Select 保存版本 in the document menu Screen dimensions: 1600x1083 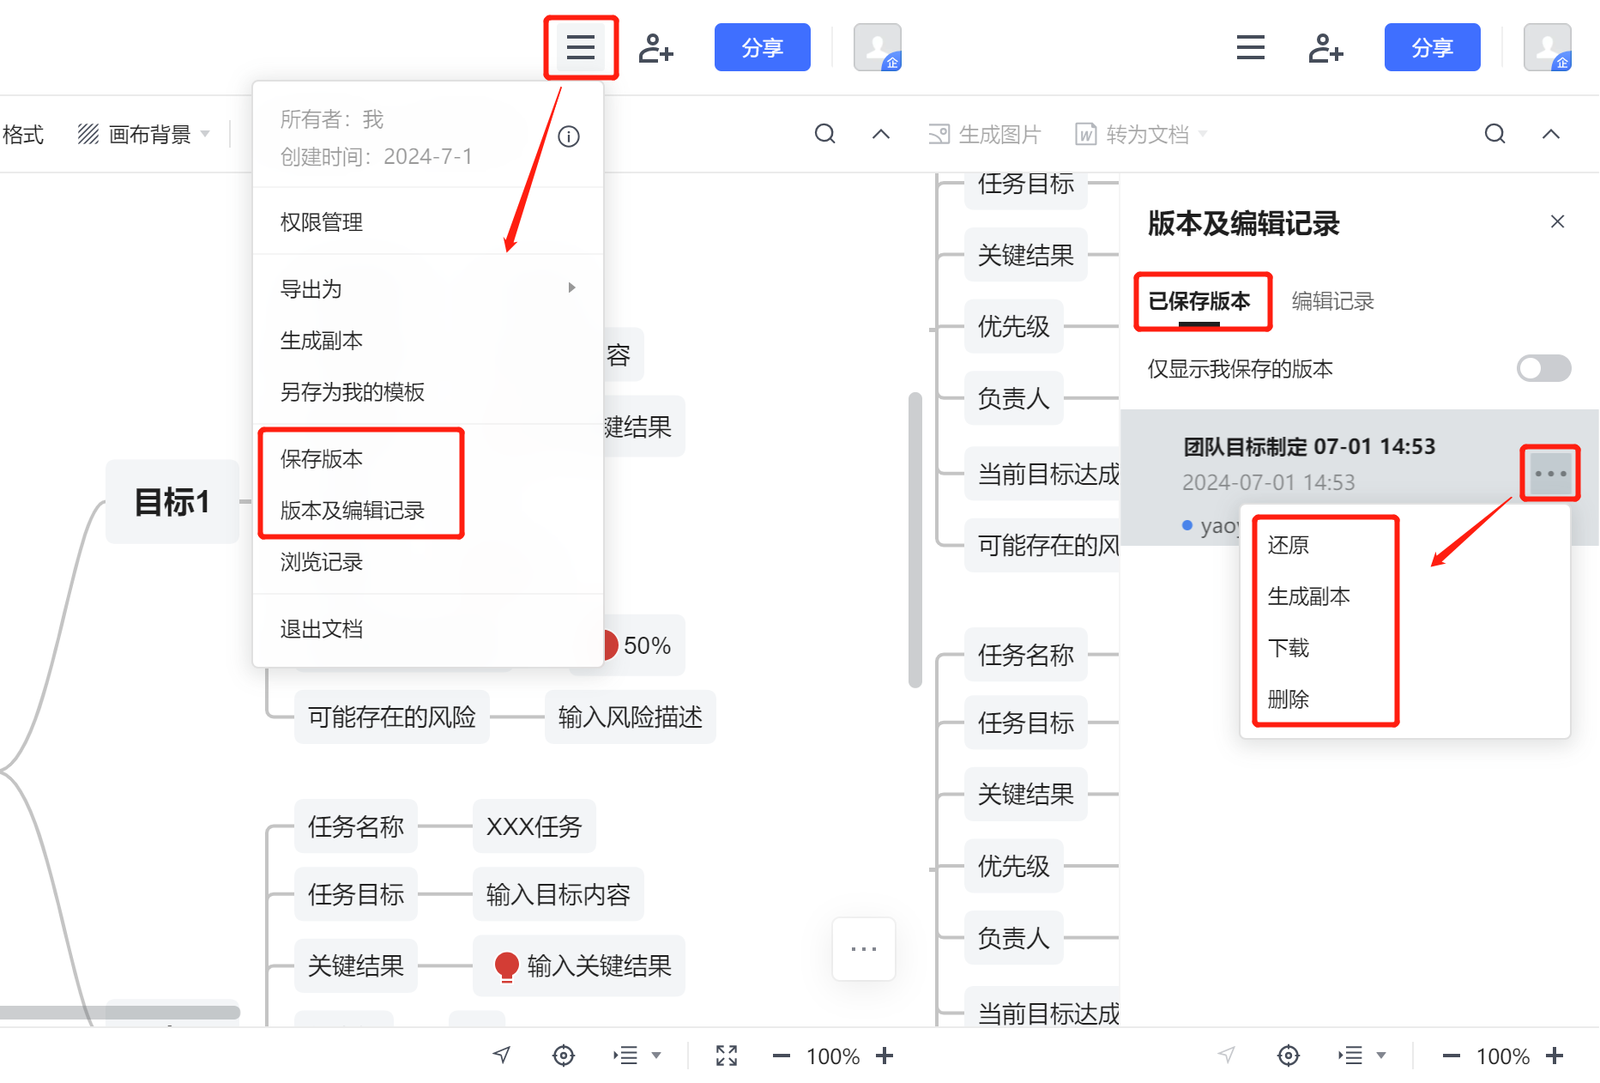(428, 459)
